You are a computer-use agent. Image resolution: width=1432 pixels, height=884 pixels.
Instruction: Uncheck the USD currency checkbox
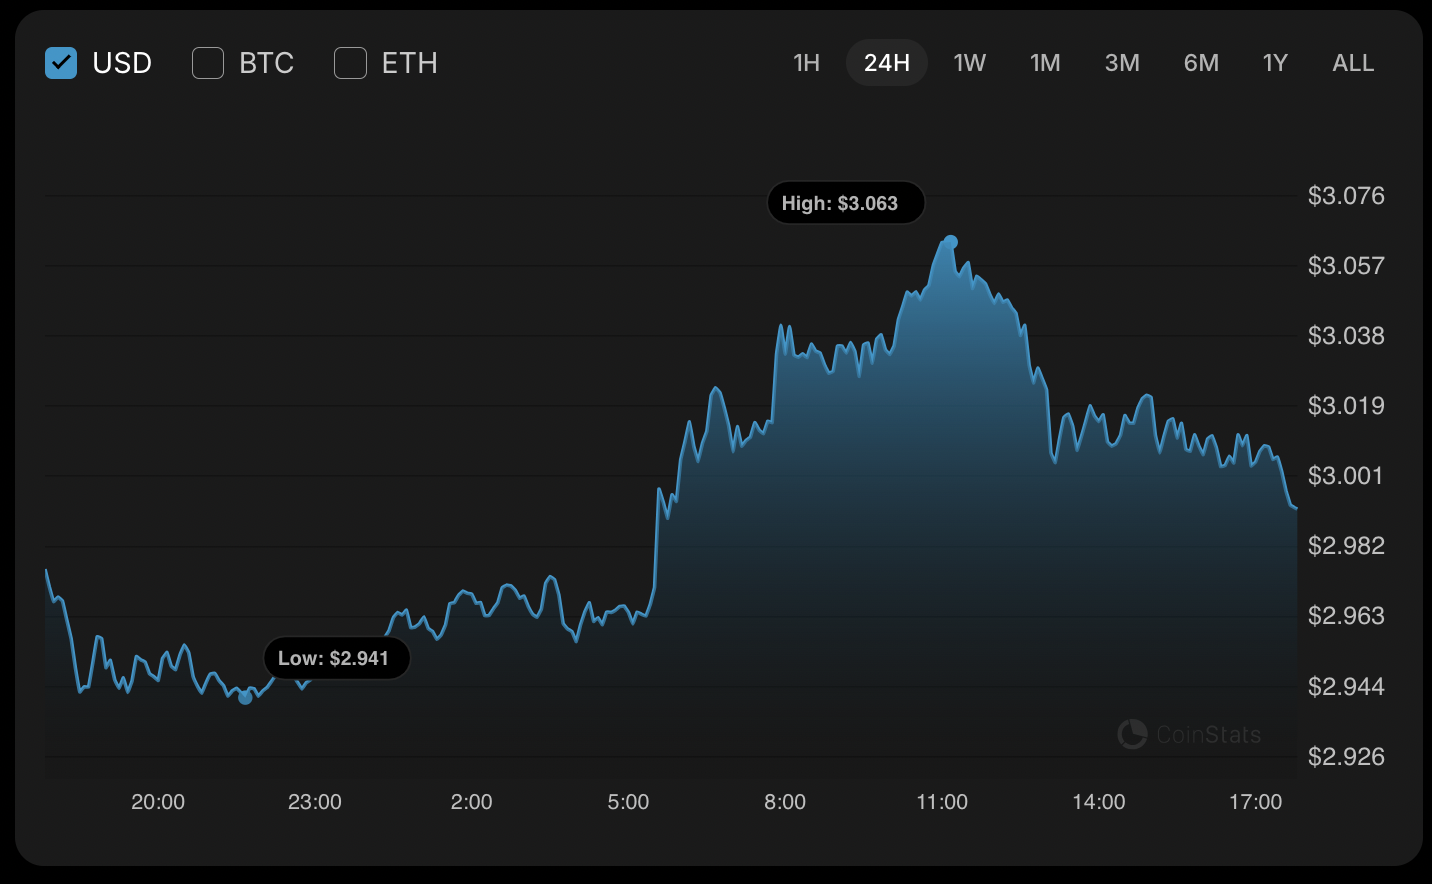pos(61,63)
